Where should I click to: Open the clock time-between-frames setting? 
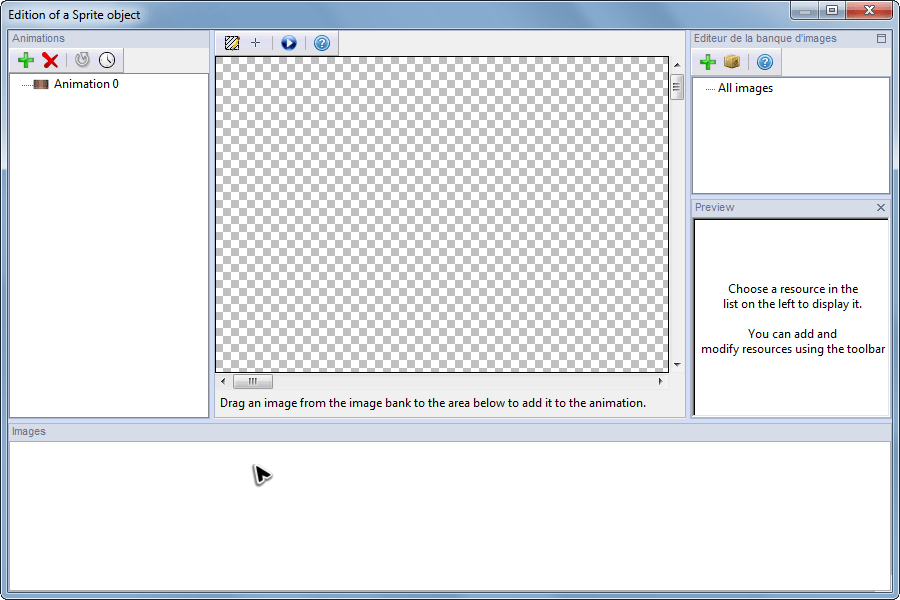[x=107, y=60]
